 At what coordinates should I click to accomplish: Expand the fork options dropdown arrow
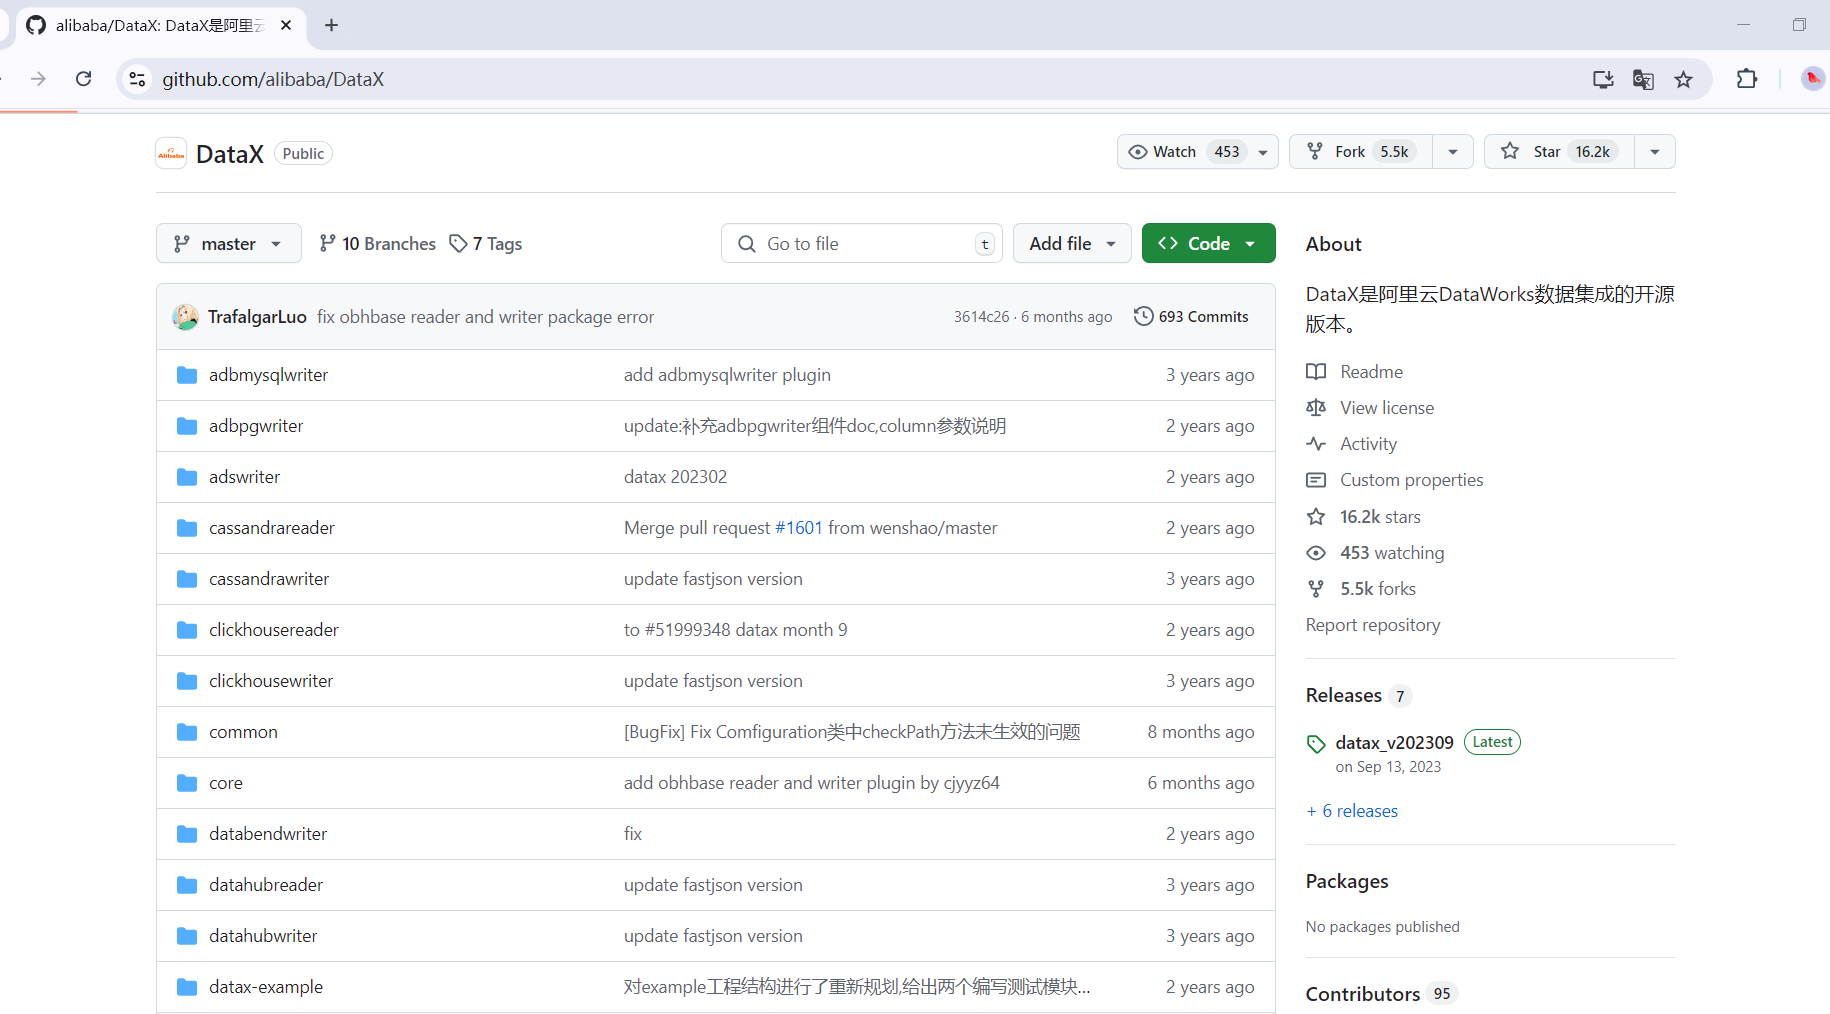(x=1453, y=152)
